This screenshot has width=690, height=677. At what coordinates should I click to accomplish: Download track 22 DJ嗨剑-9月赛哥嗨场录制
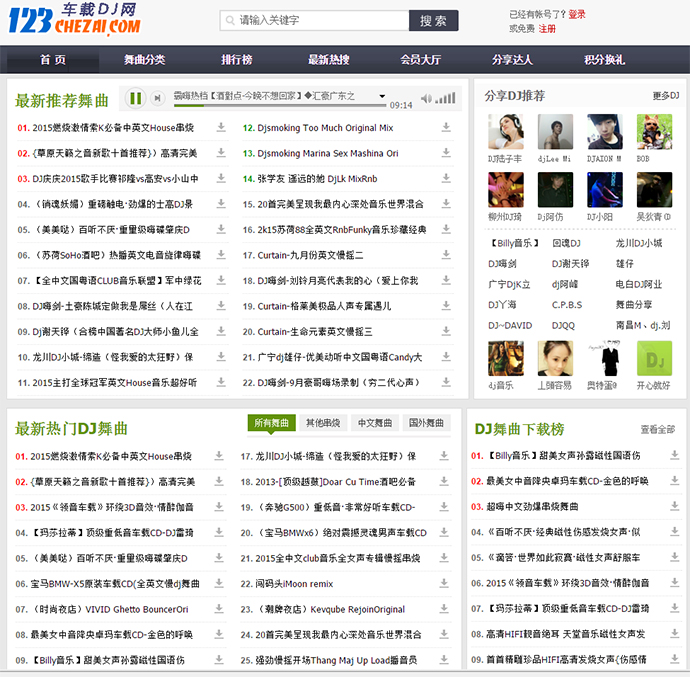[446, 382]
